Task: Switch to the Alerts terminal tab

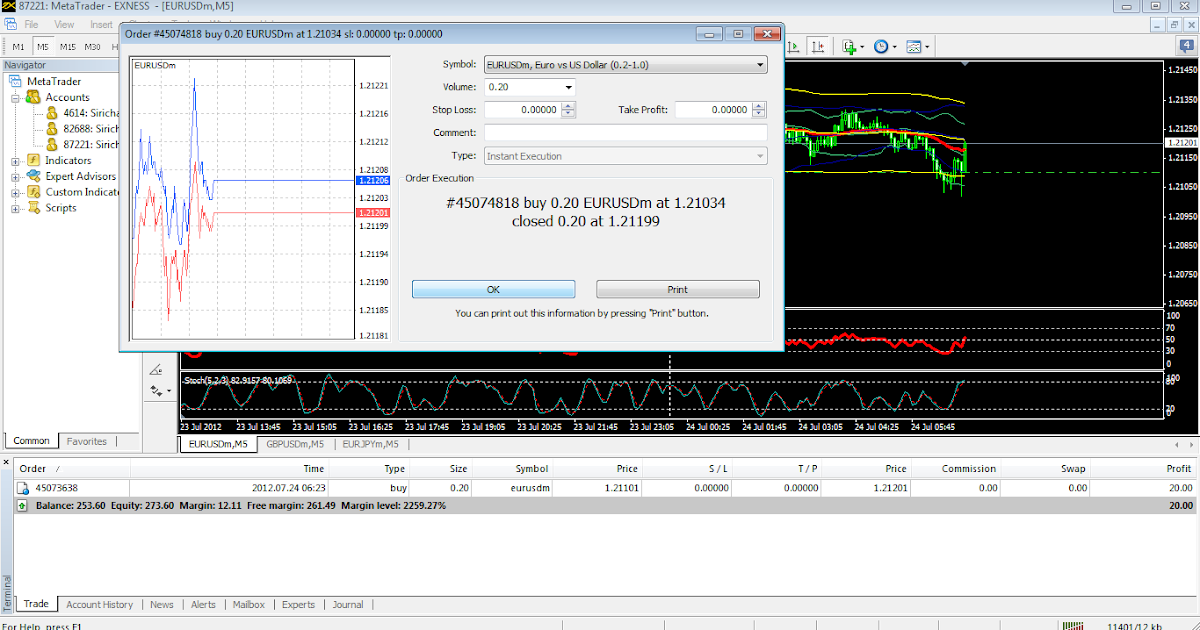Action: 203,604
